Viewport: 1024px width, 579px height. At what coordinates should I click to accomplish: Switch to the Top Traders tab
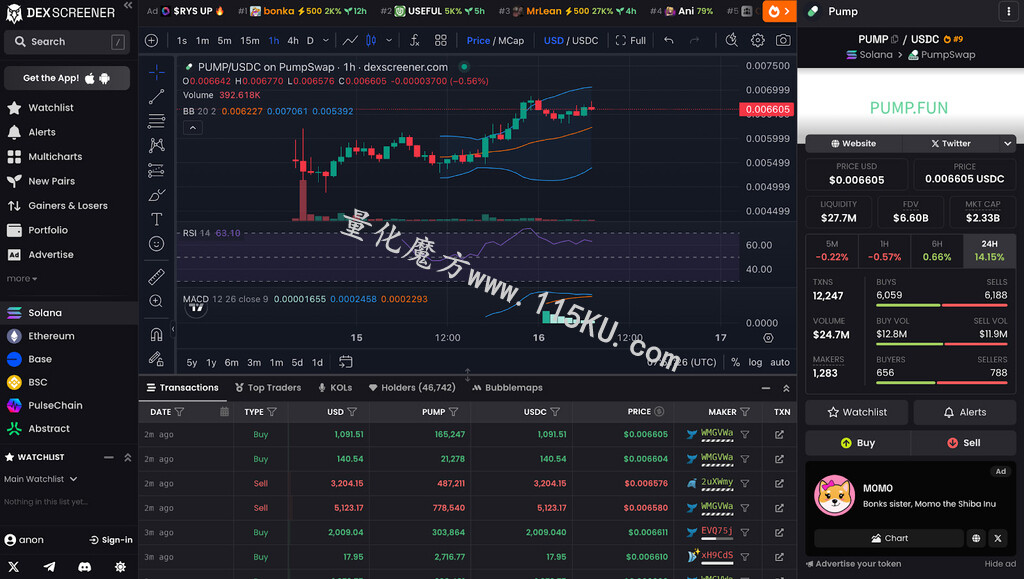tap(268, 388)
